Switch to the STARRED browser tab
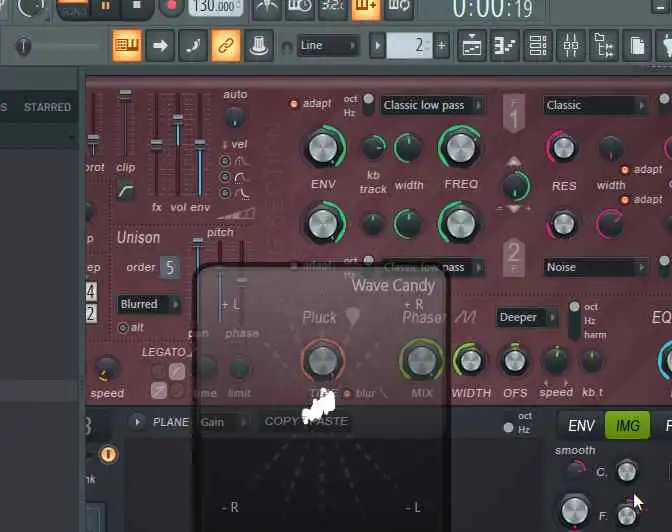The height and width of the screenshot is (532, 672). pos(47,107)
